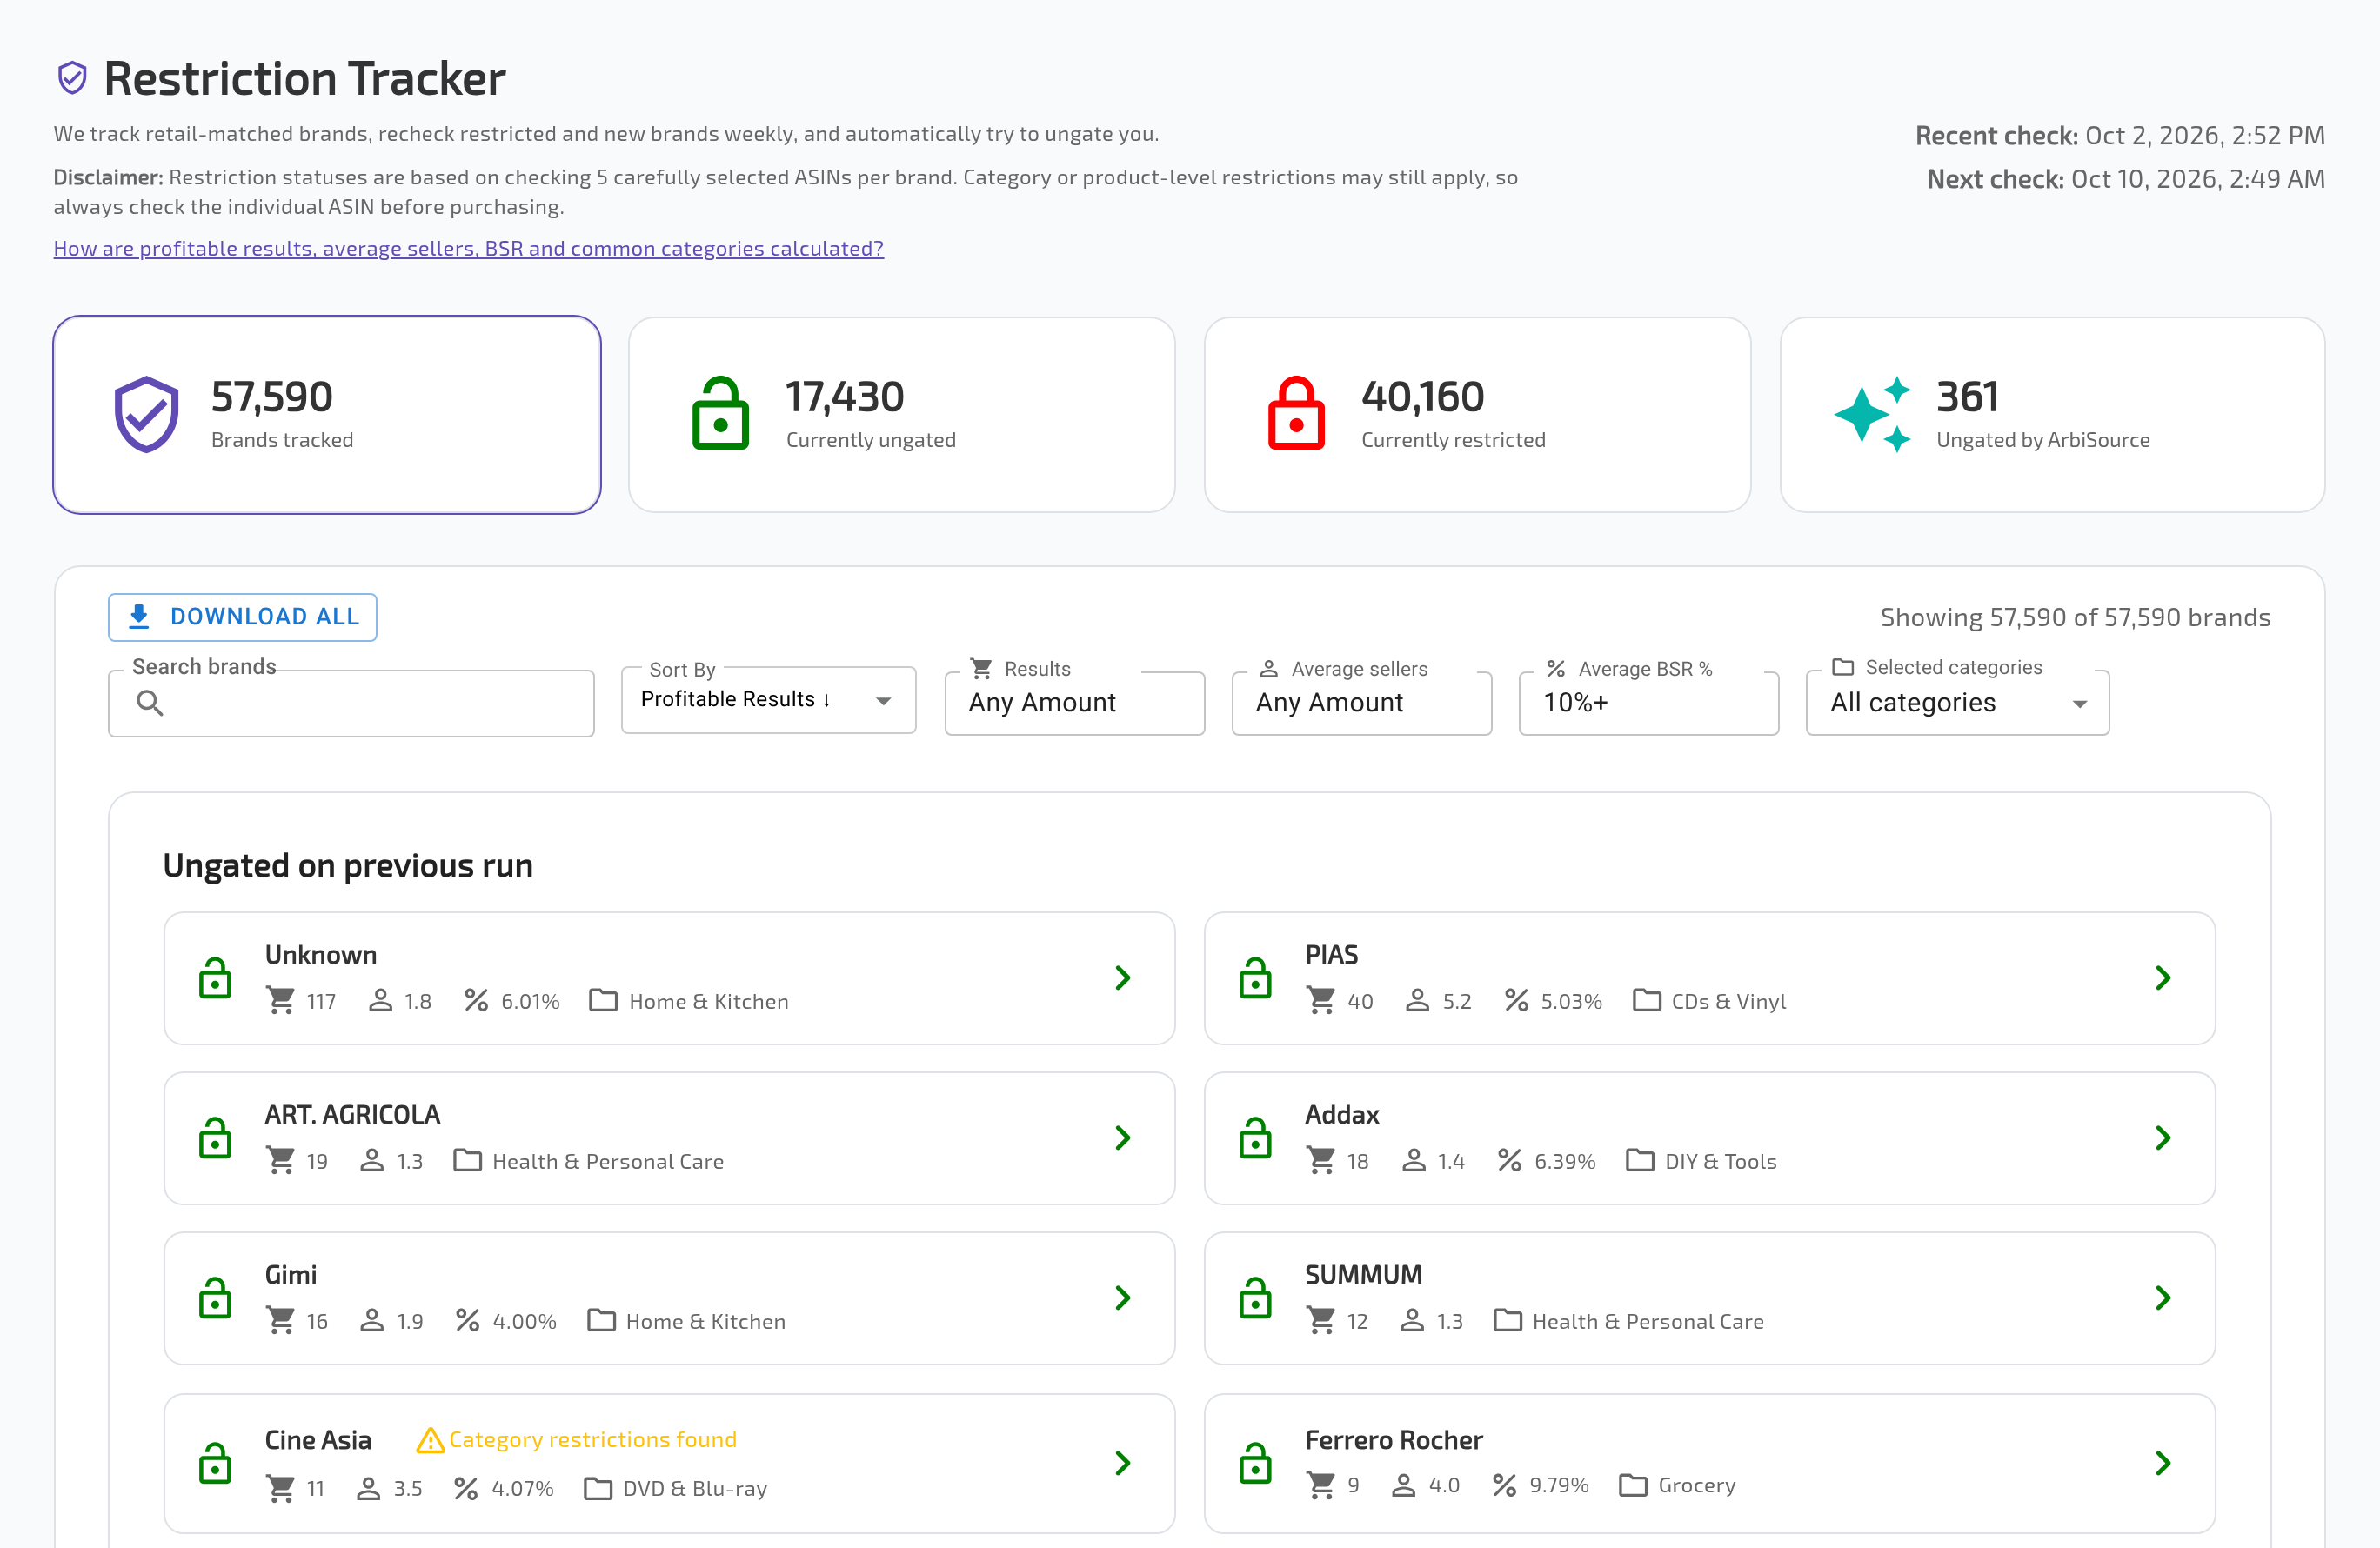Image resolution: width=2380 pixels, height=1548 pixels.
Task: Open the Selected categories All categories dropdown
Action: (1957, 702)
